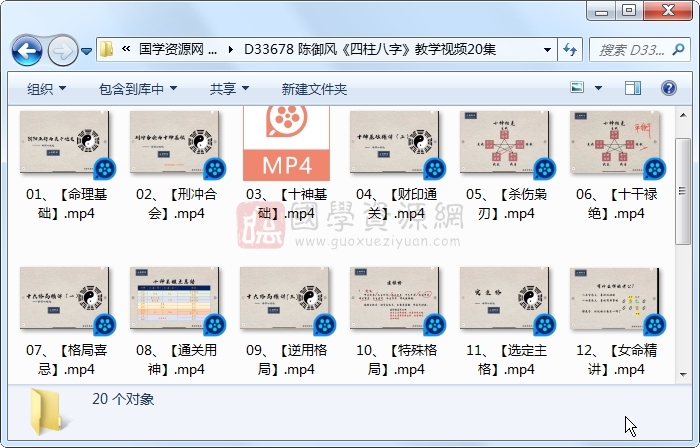Click file name 11、【选定主格】.mp4

(506, 360)
